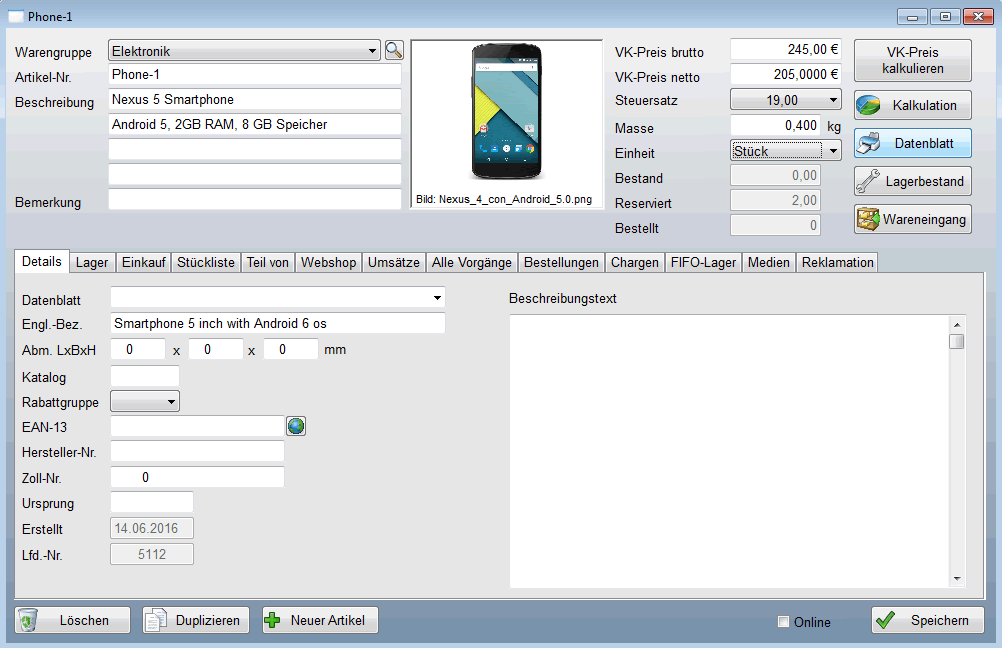
Task: Click the VK-Preis netto field
Action: pyautogui.click(x=785, y=74)
